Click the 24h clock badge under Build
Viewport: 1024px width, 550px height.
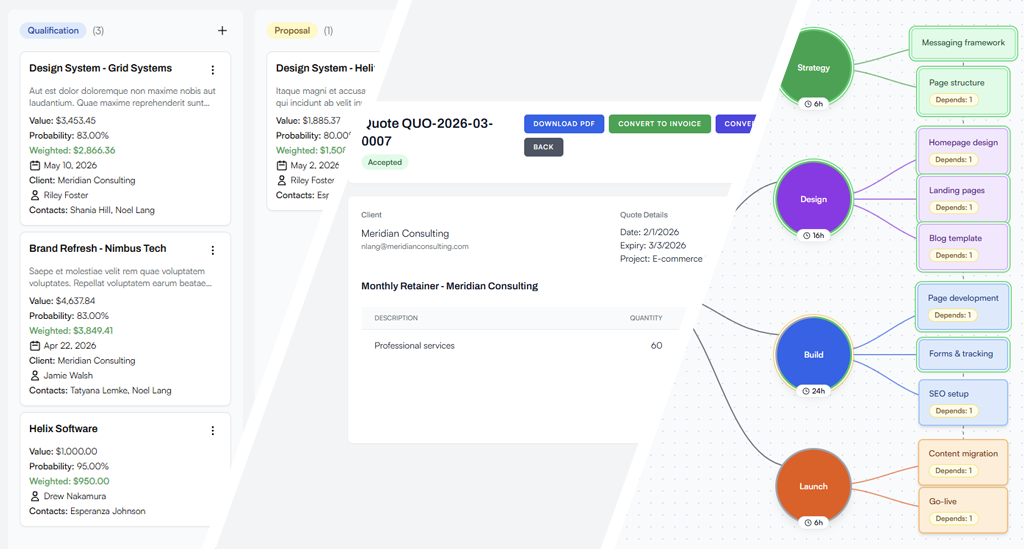pos(813,391)
